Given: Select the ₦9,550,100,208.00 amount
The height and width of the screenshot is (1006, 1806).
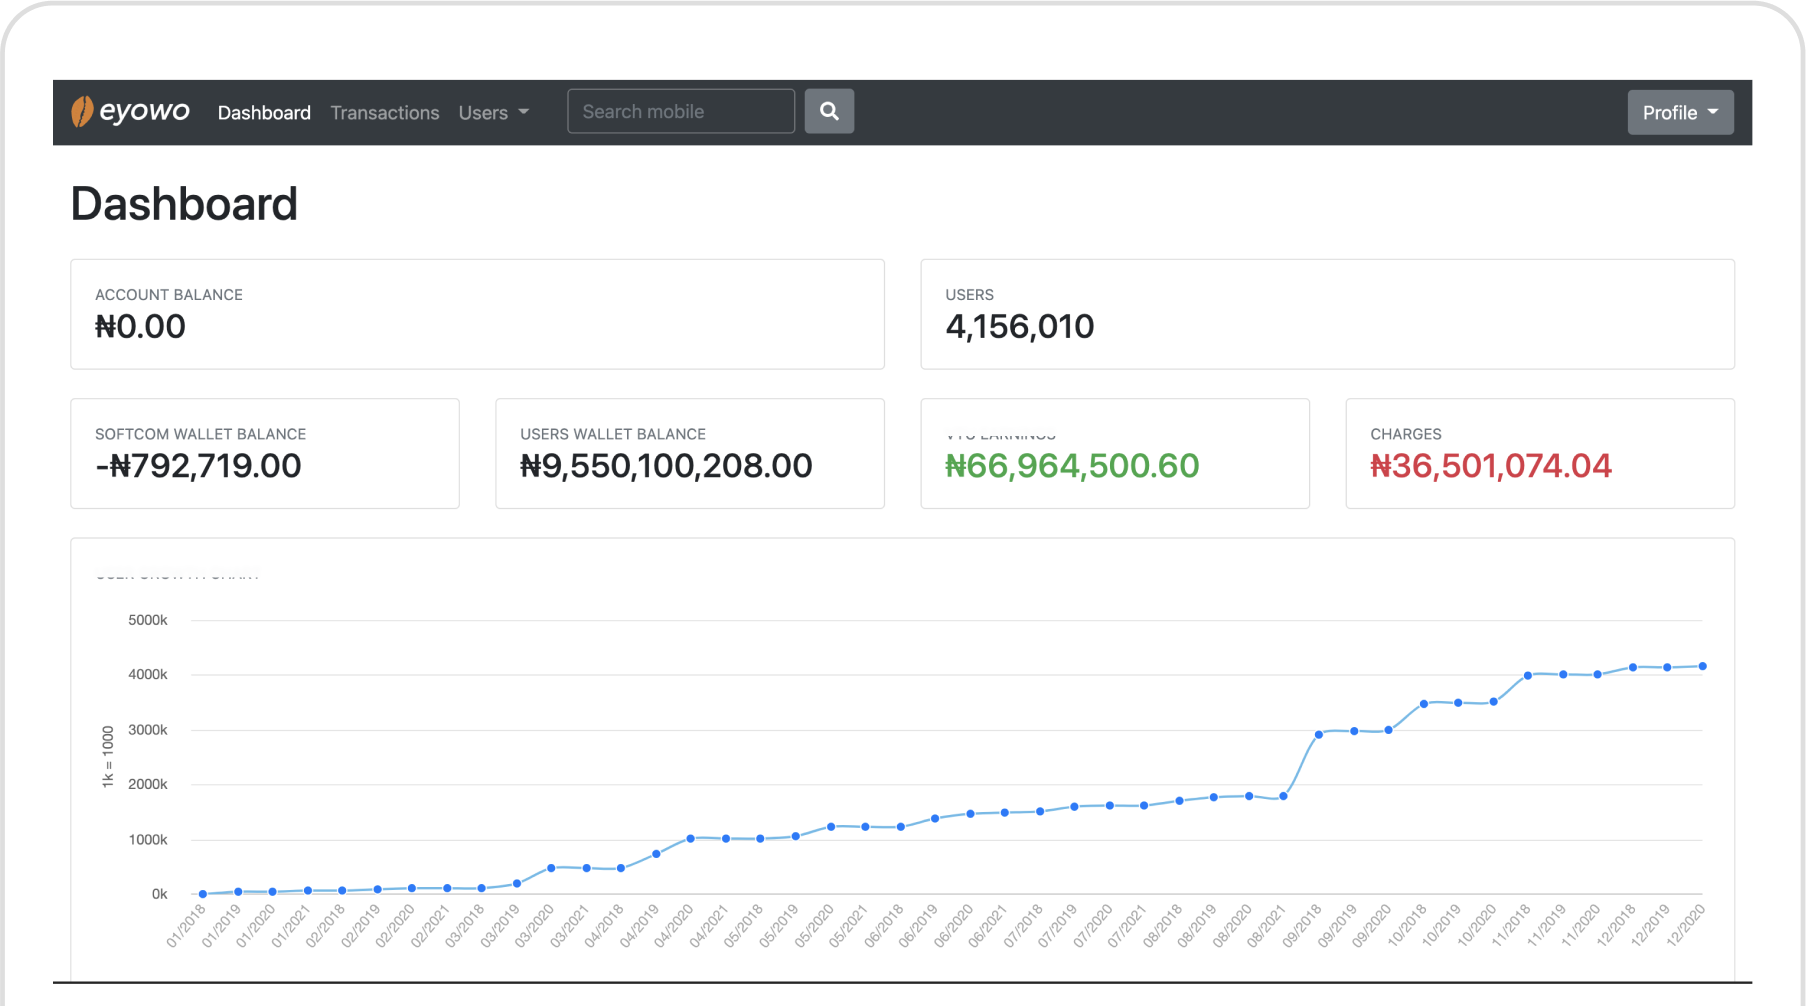Looking at the screenshot, I should coord(666,466).
